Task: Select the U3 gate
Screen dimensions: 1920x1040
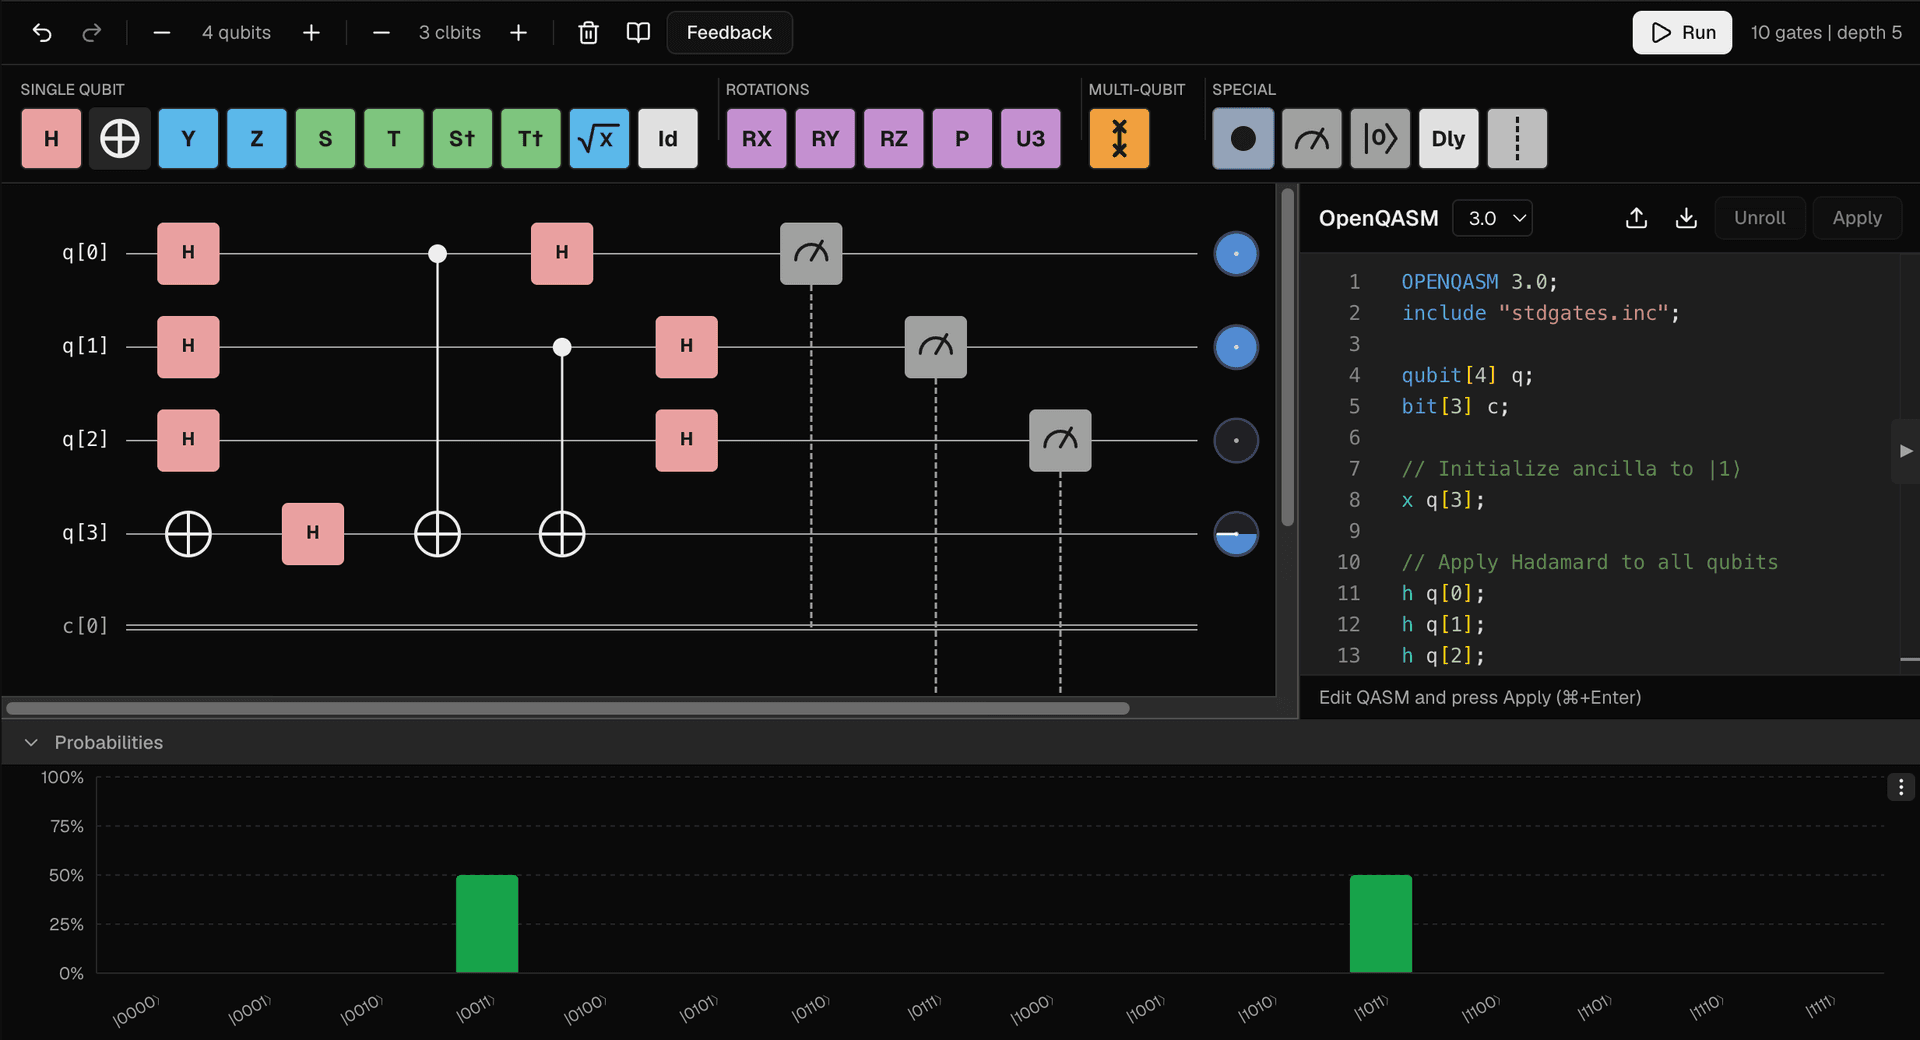Action: pos(1030,139)
